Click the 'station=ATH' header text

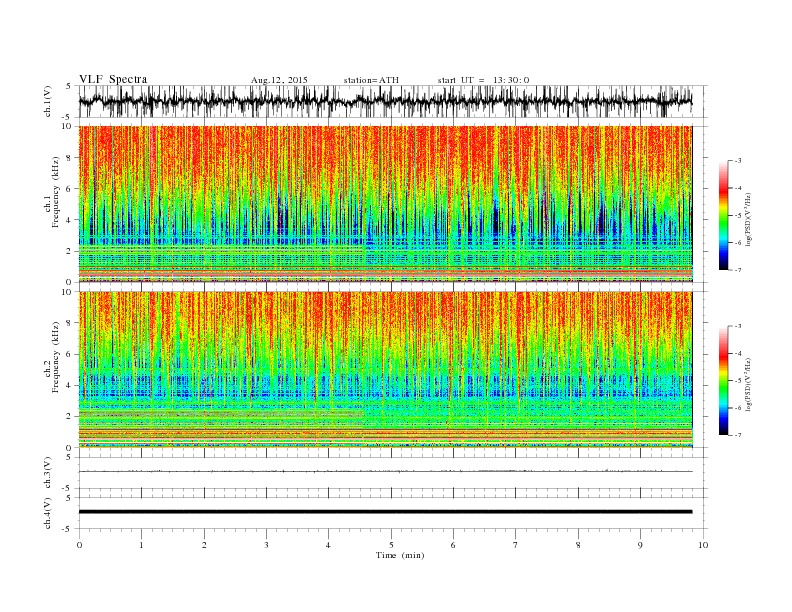tap(371, 80)
